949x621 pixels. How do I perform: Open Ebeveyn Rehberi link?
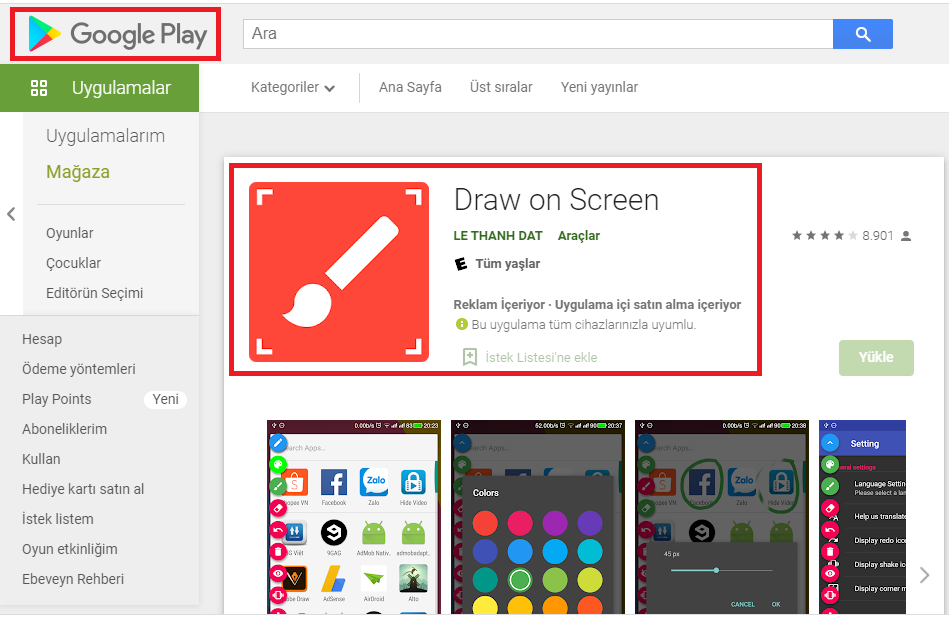(x=73, y=579)
